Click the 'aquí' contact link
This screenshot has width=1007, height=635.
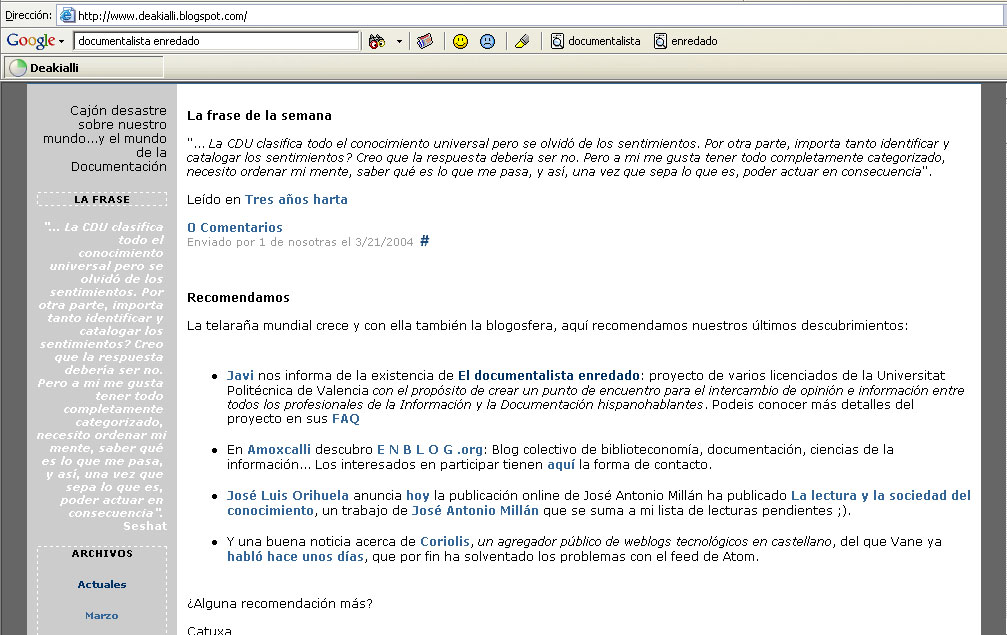[561, 464]
